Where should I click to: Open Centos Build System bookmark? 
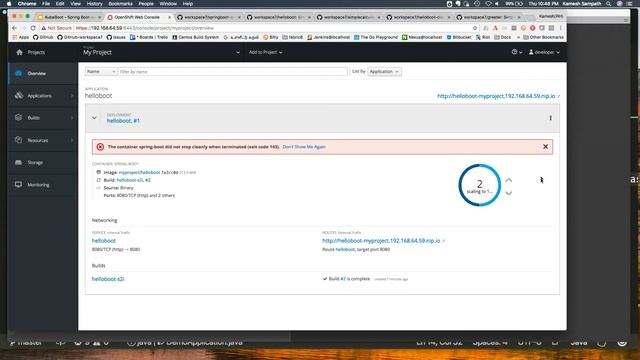click(x=196, y=37)
